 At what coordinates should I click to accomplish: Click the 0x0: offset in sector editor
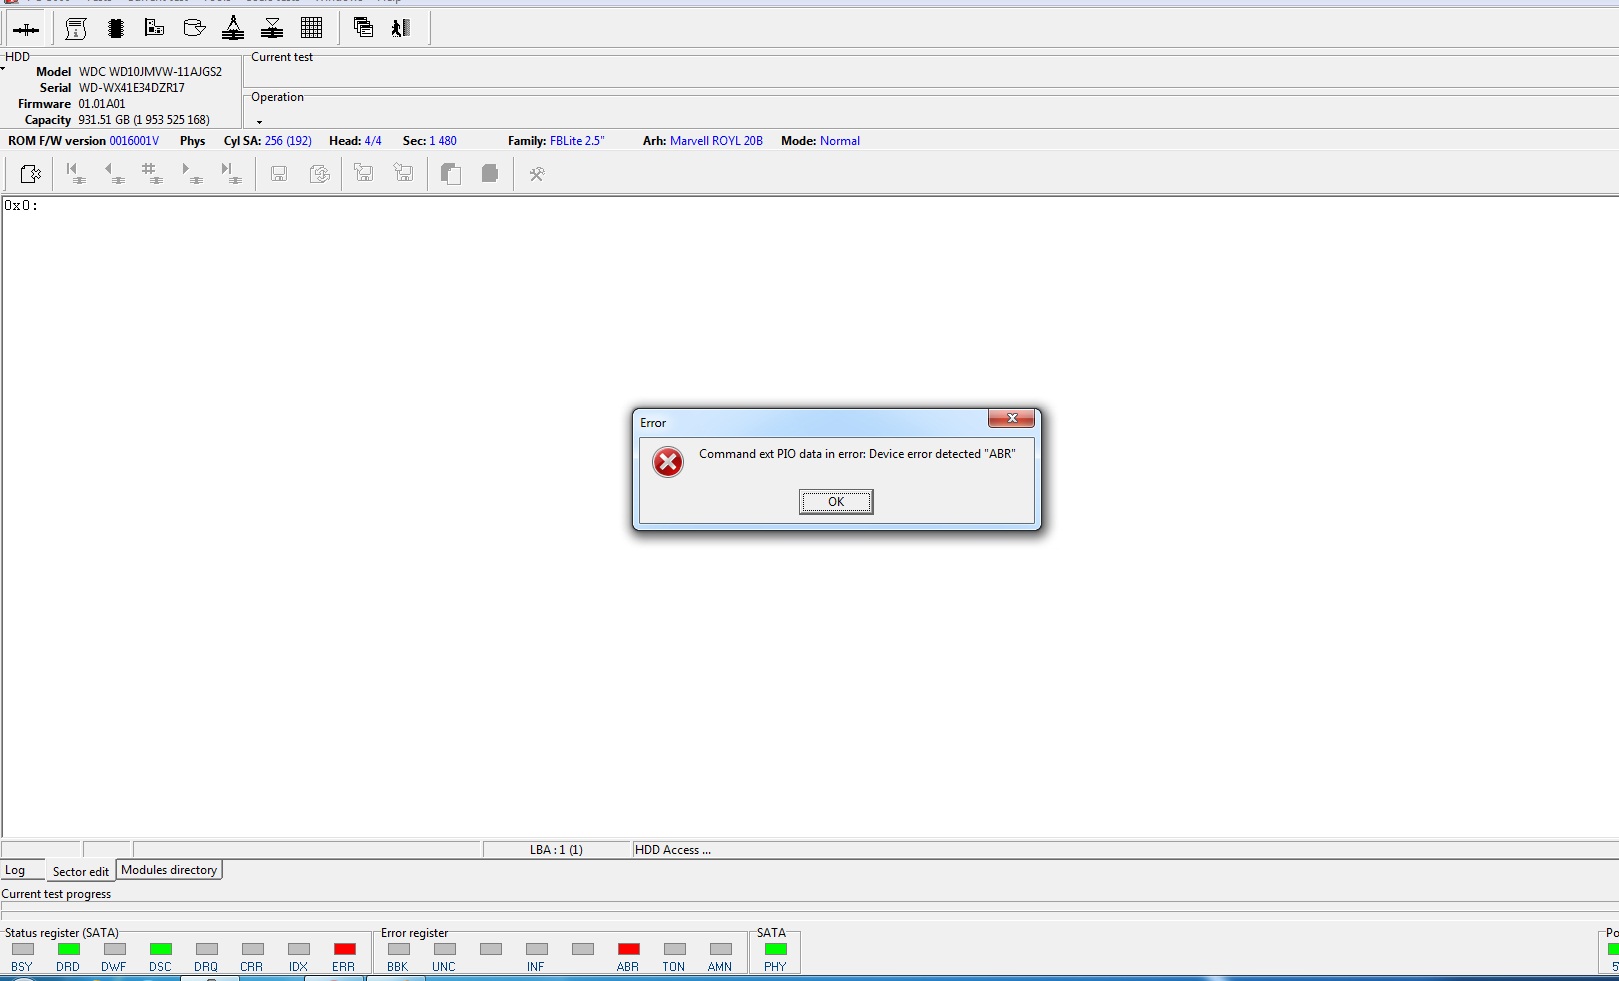coord(21,205)
